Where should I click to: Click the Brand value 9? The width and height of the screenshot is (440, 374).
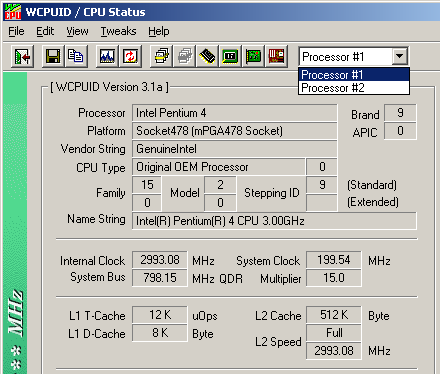pyautogui.click(x=400, y=113)
